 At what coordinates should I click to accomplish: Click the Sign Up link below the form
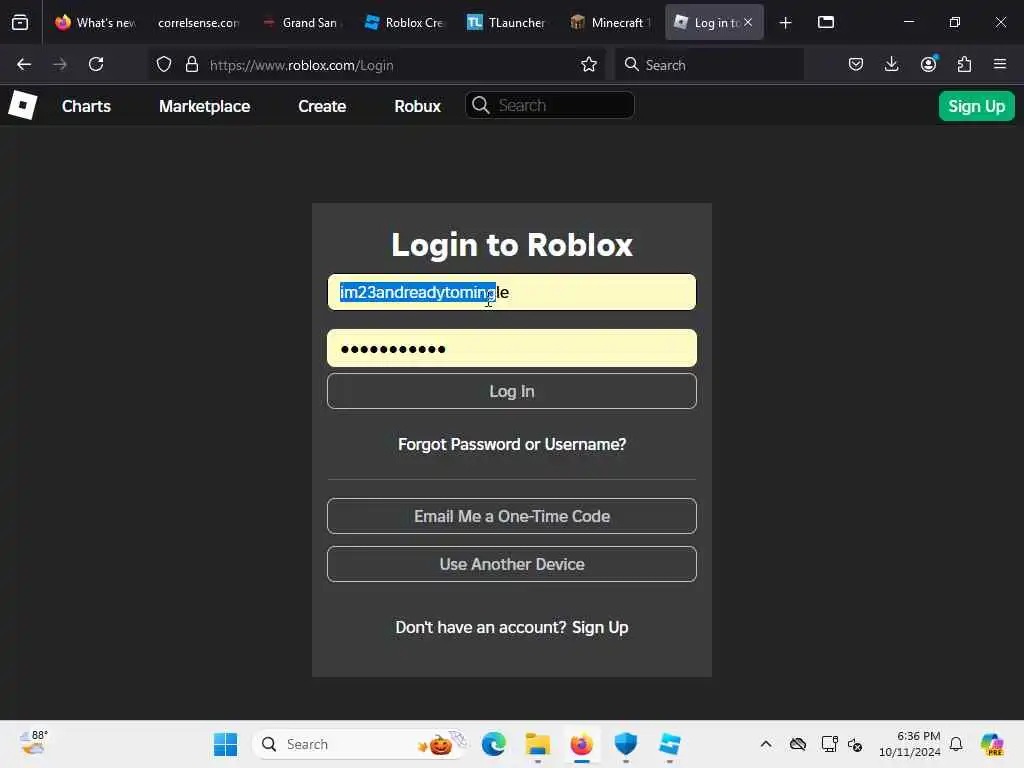(x=600, y=627)
